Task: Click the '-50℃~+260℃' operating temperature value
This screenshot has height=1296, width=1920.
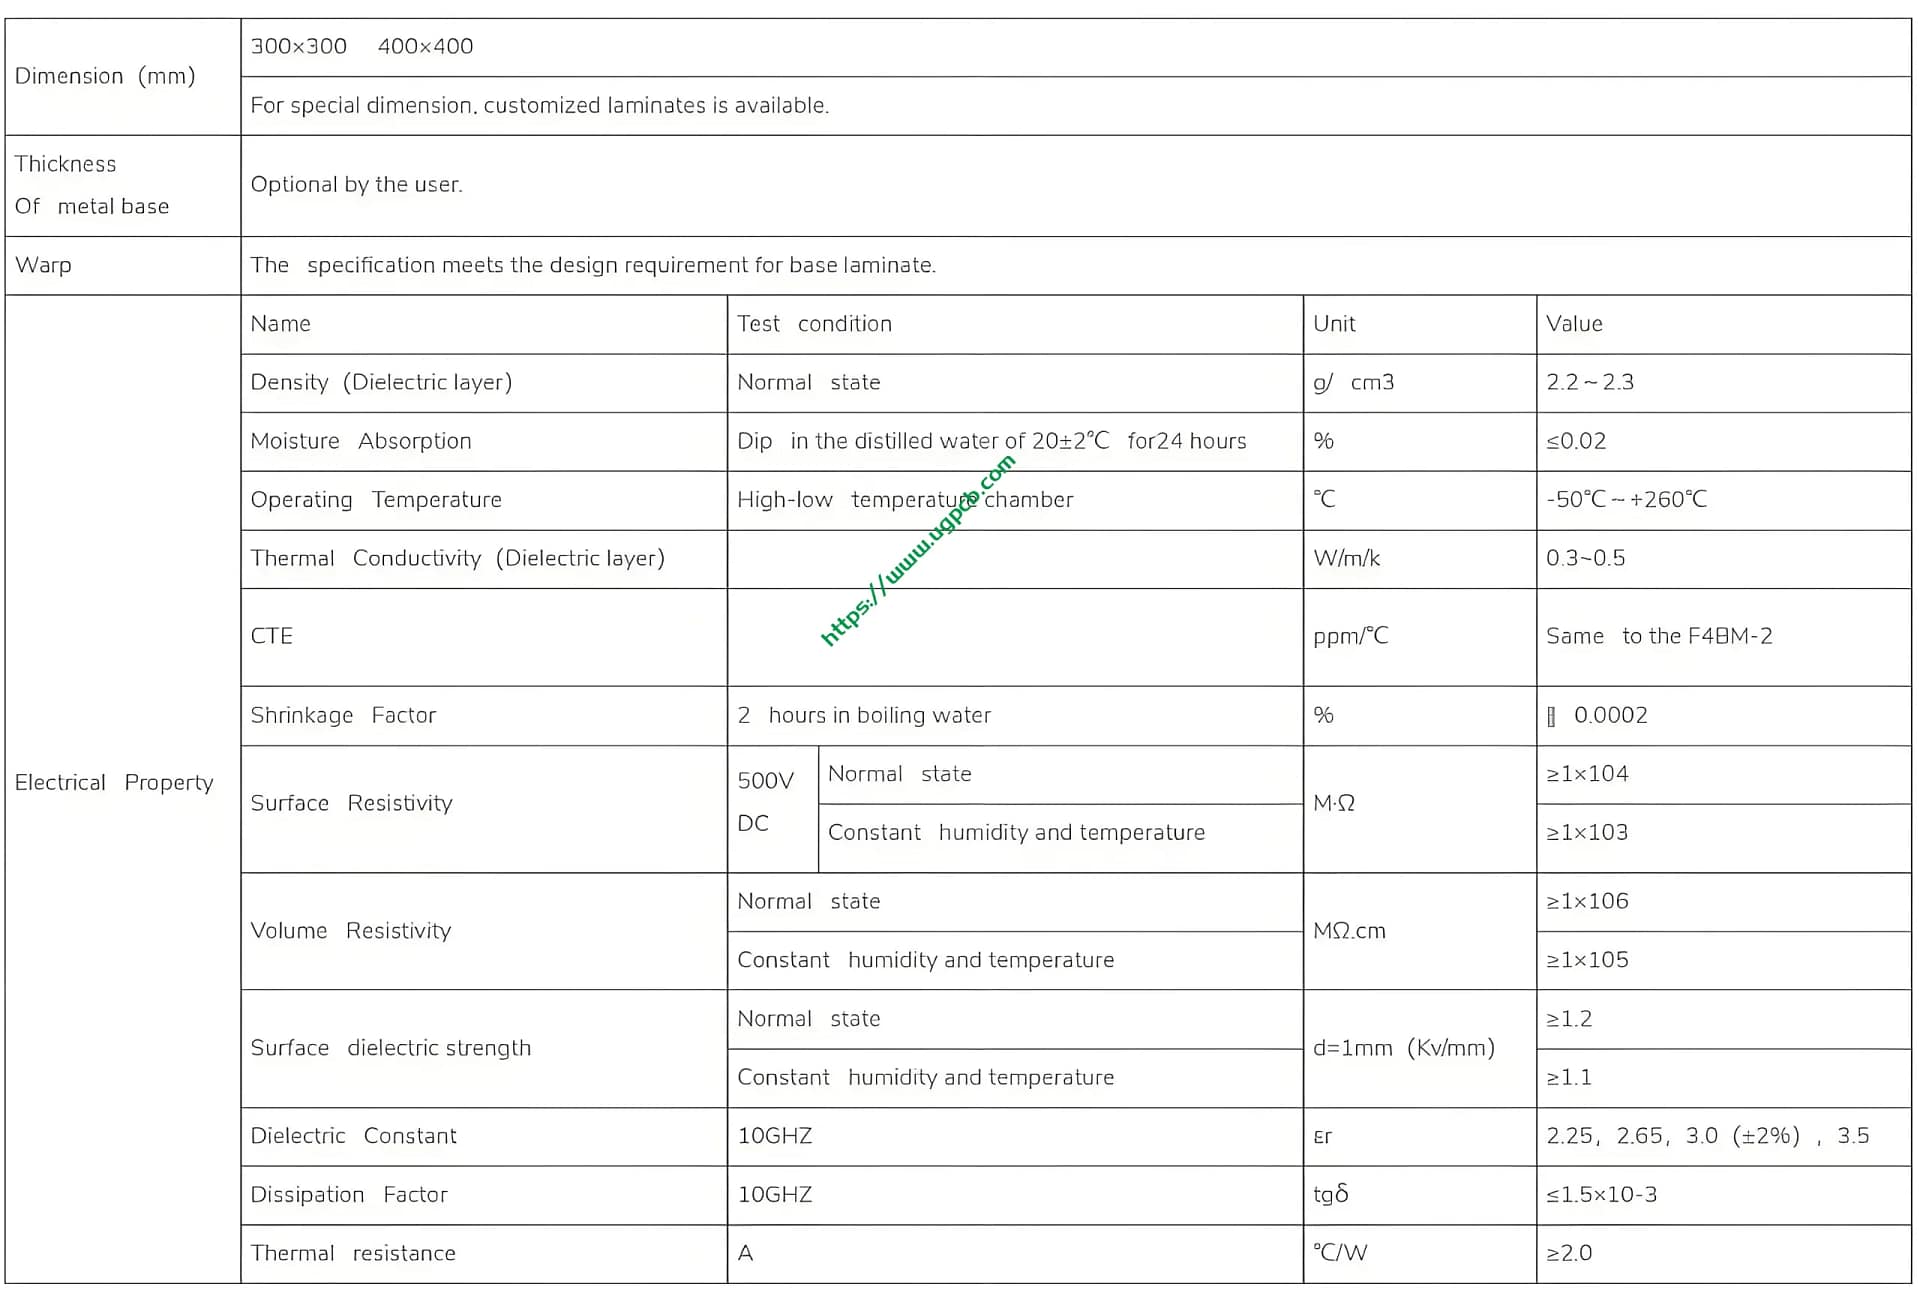Action: [1626, 499]
